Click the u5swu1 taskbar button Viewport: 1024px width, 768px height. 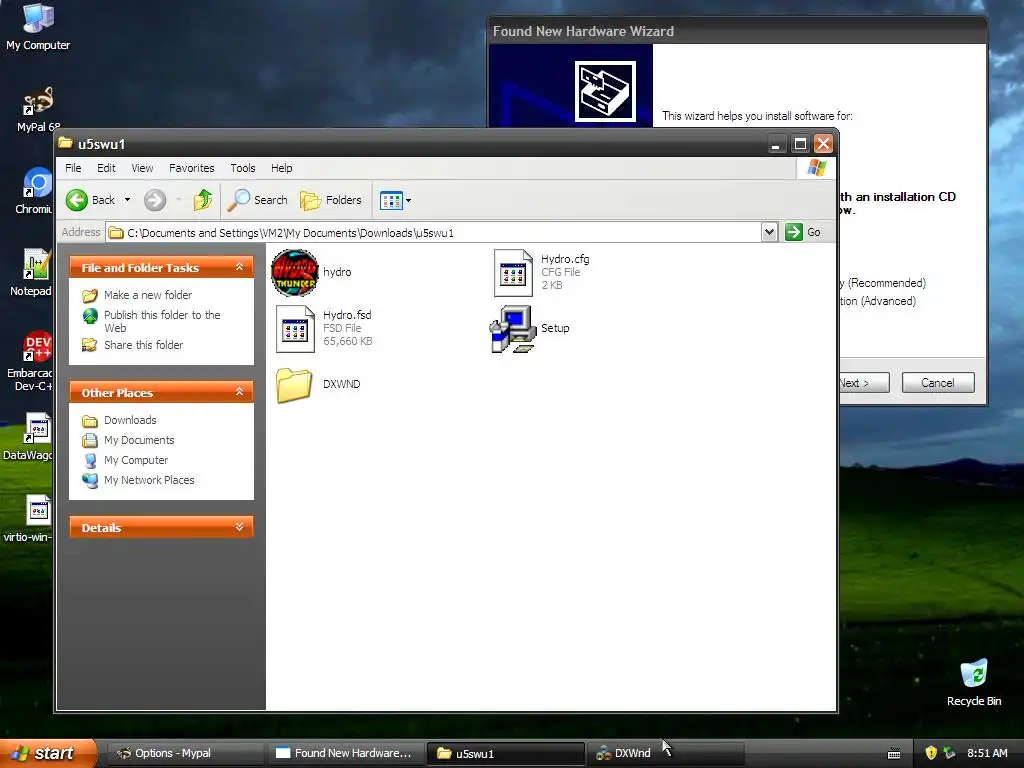pyautogui.click(x=505, y=753)
